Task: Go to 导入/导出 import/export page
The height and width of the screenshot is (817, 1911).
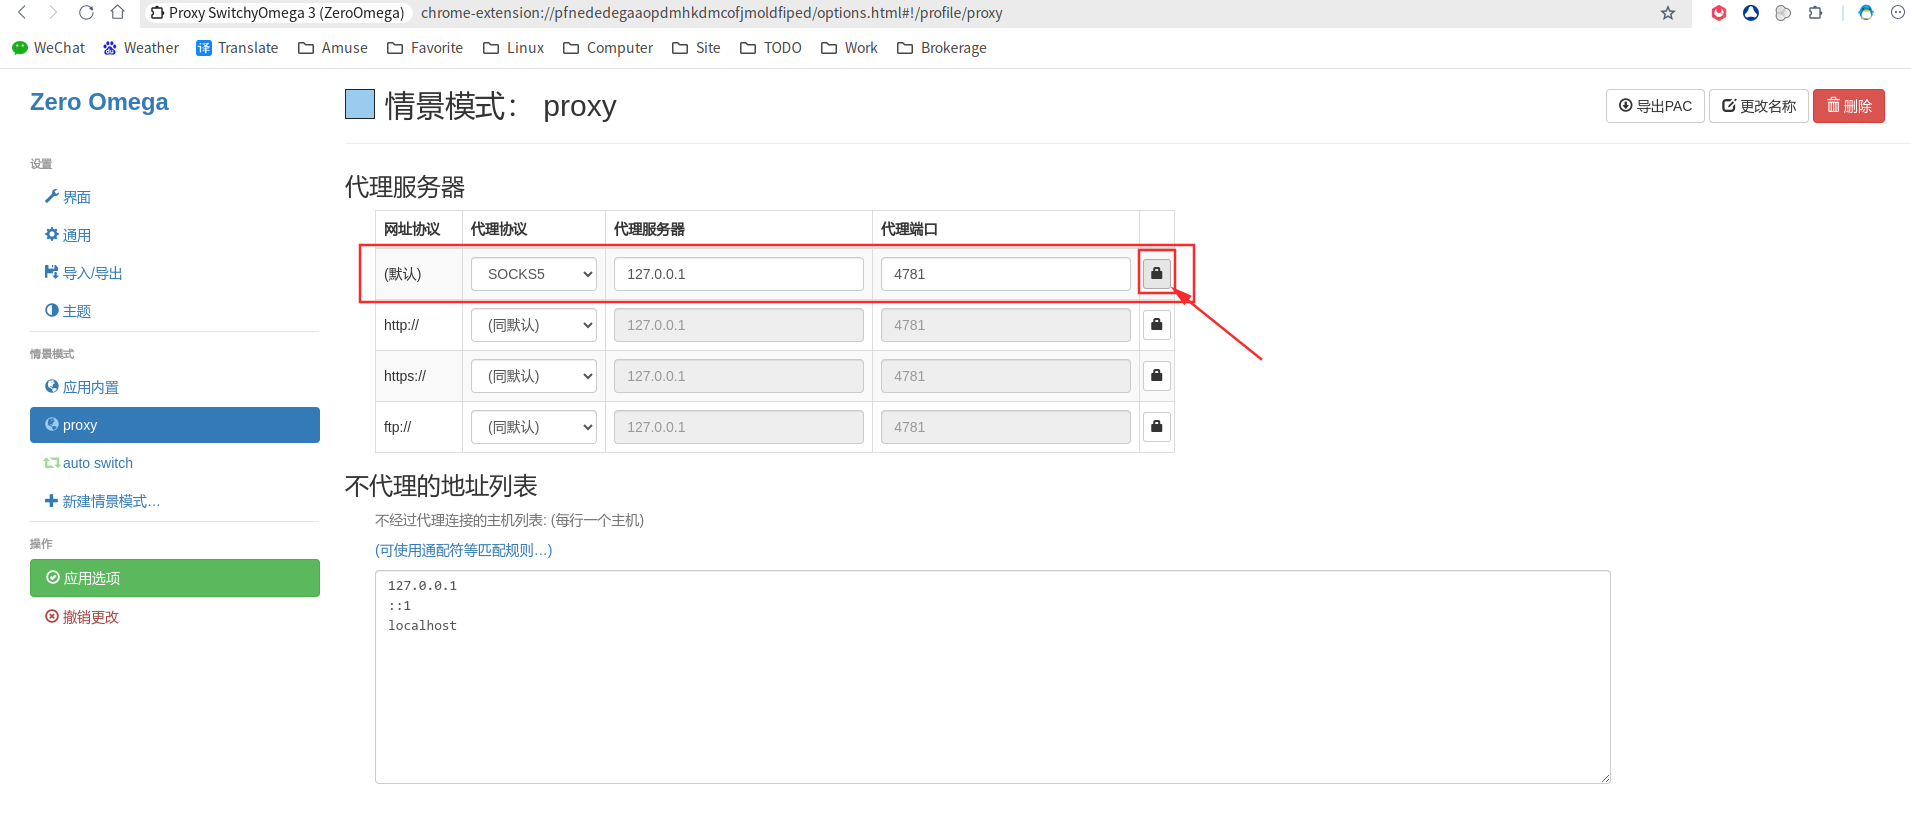Action: [x=84, y=273]
